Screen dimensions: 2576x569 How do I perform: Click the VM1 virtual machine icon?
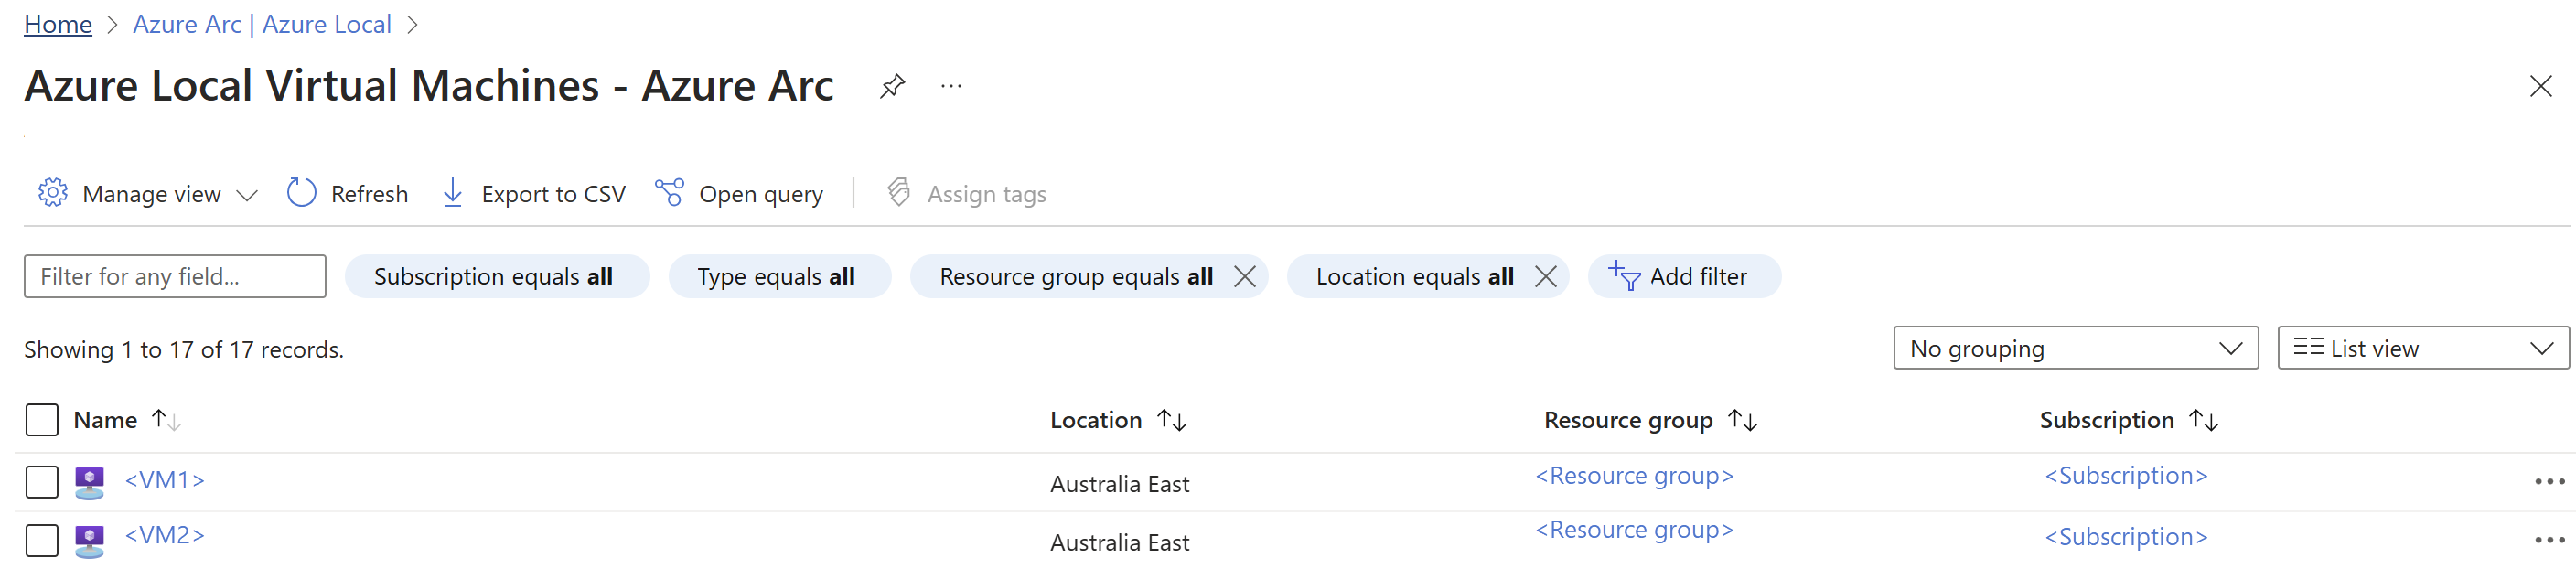(x=90, y=483)
